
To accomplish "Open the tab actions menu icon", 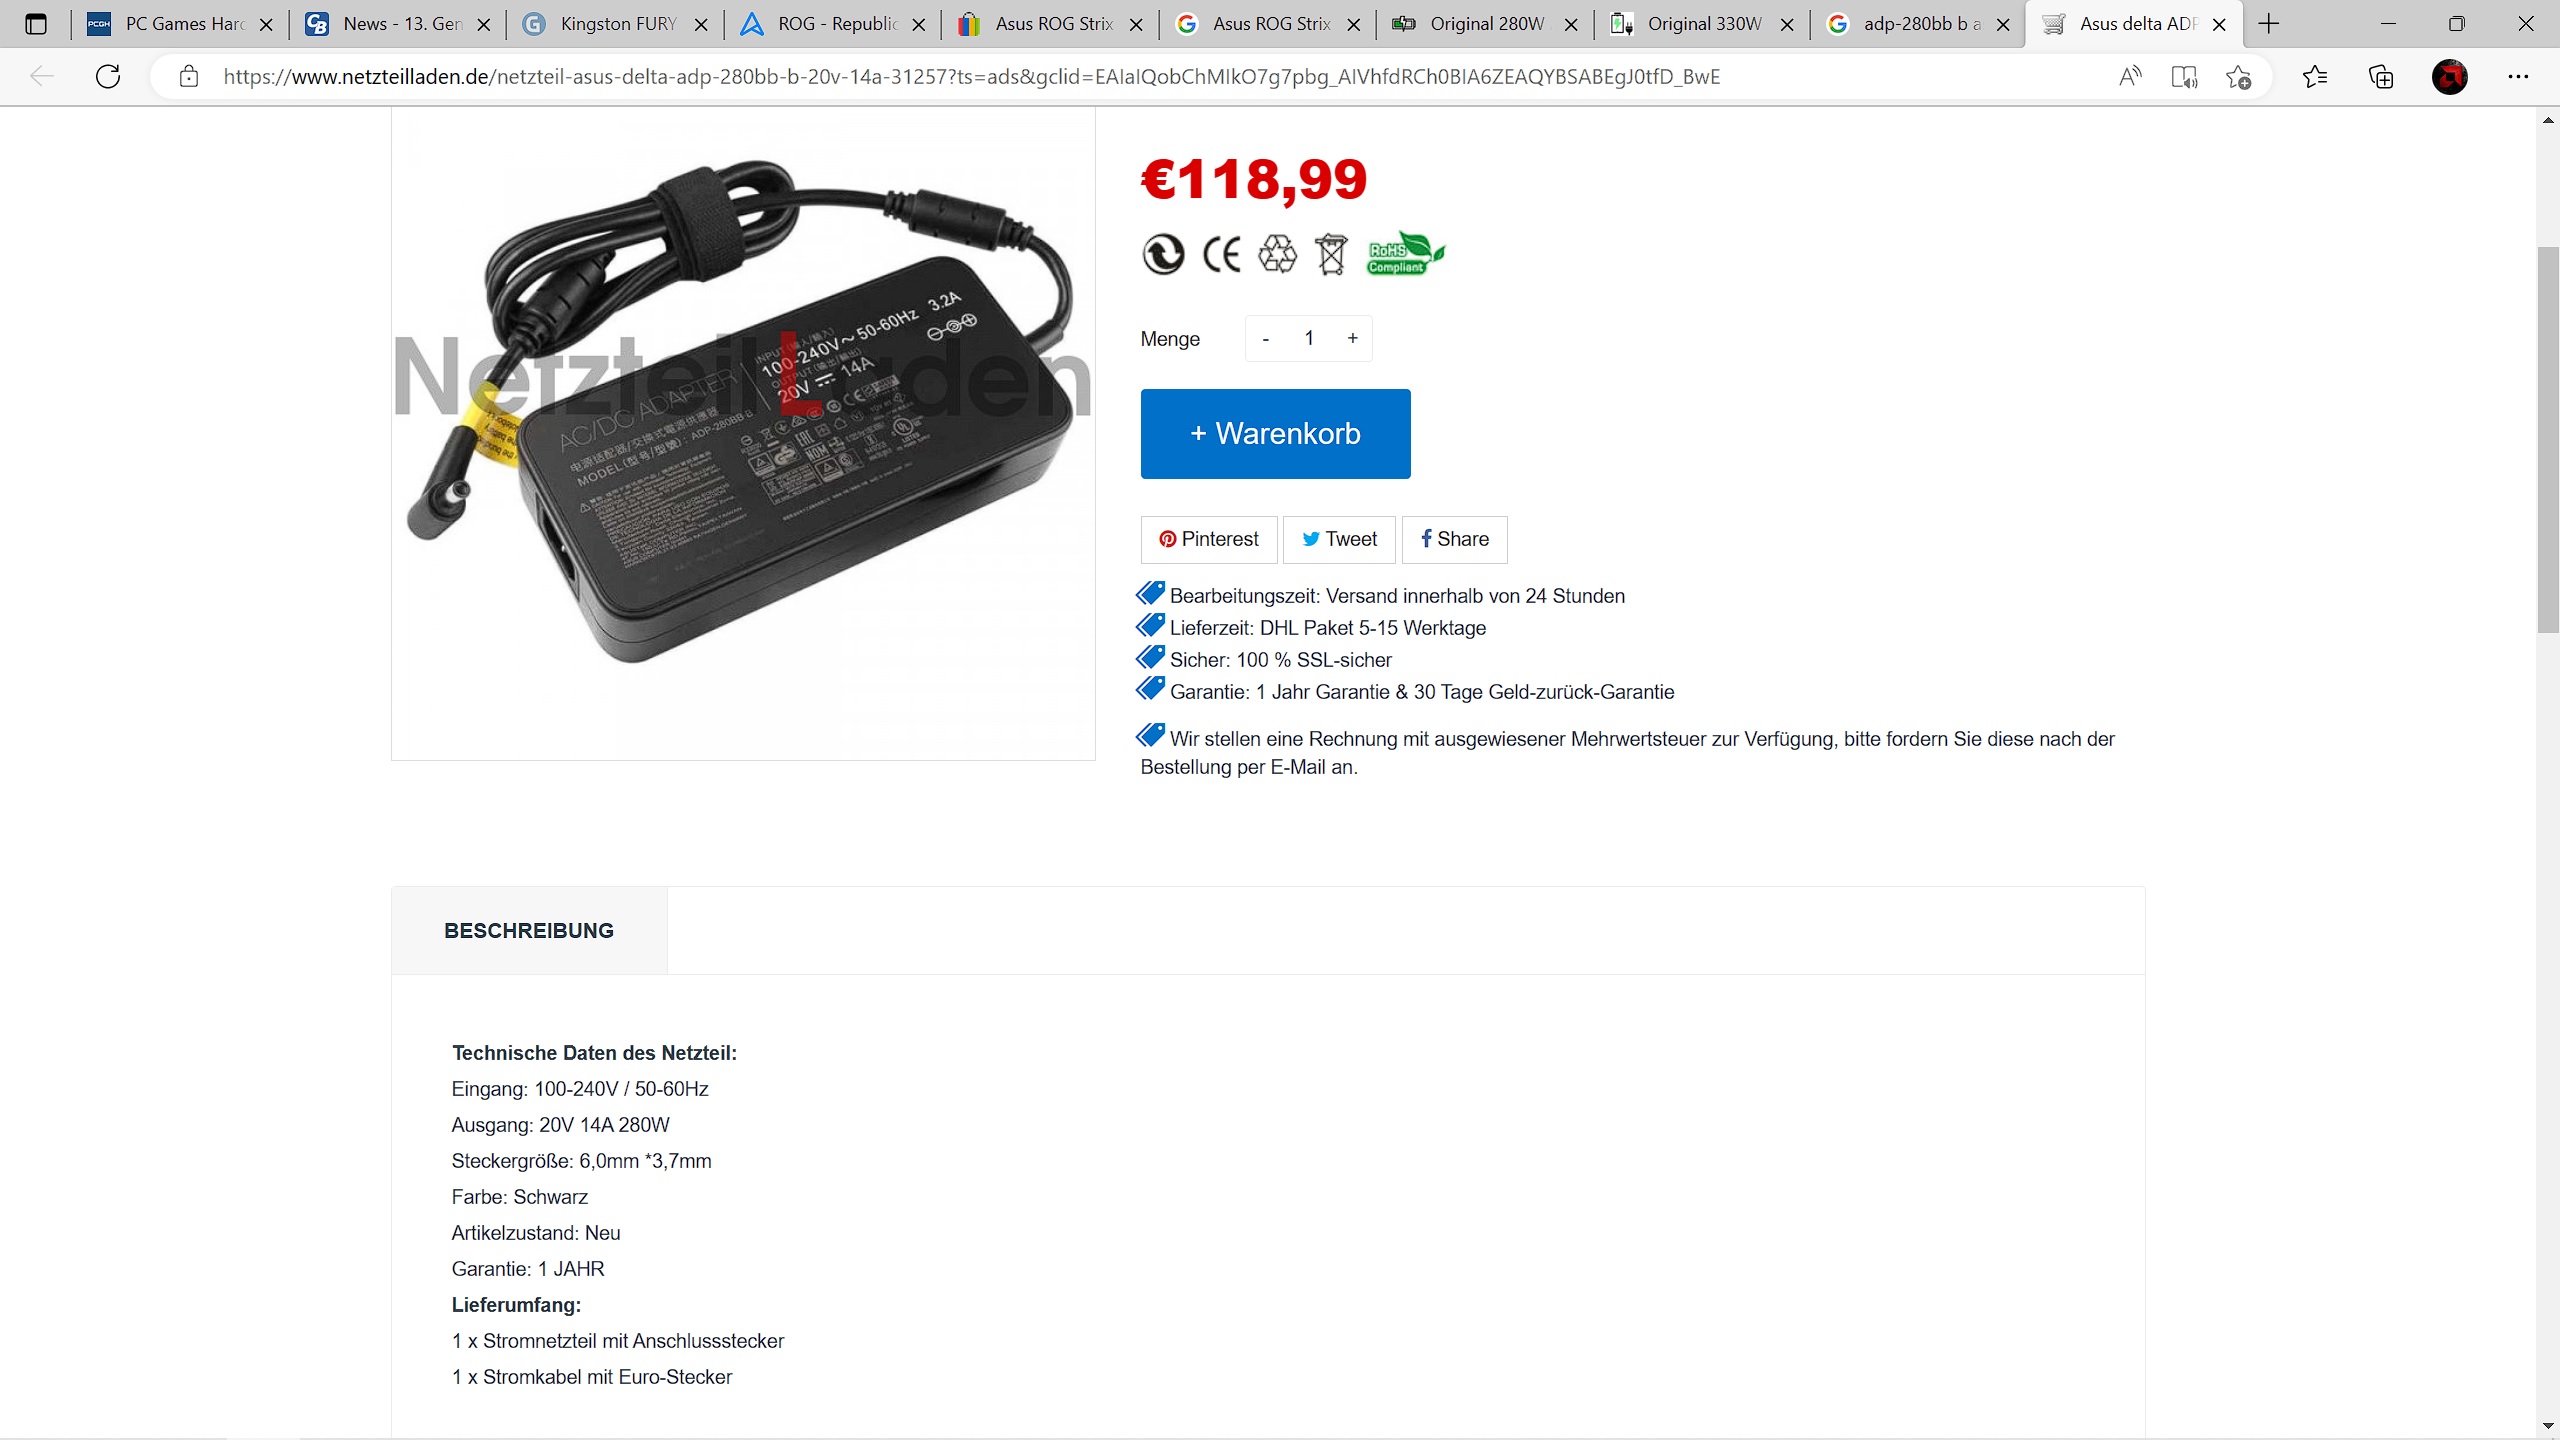I will tap(36, 24).
